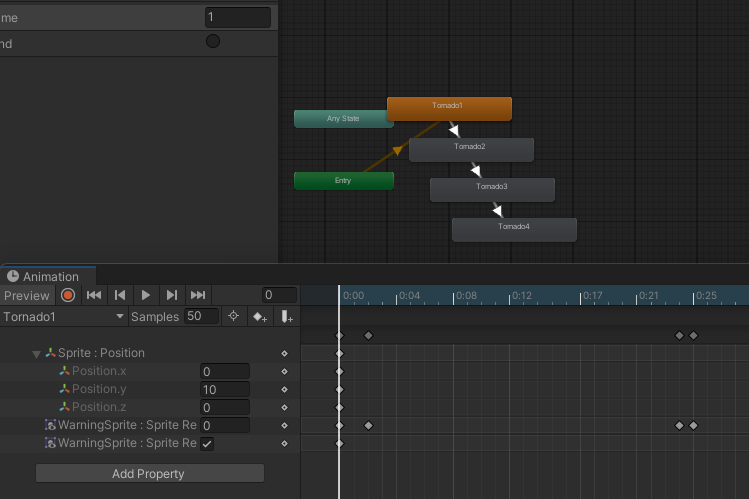749x499 pixels.
Task: Select the Position.x keyframe at 0:00
Action: tap(340, 372)
